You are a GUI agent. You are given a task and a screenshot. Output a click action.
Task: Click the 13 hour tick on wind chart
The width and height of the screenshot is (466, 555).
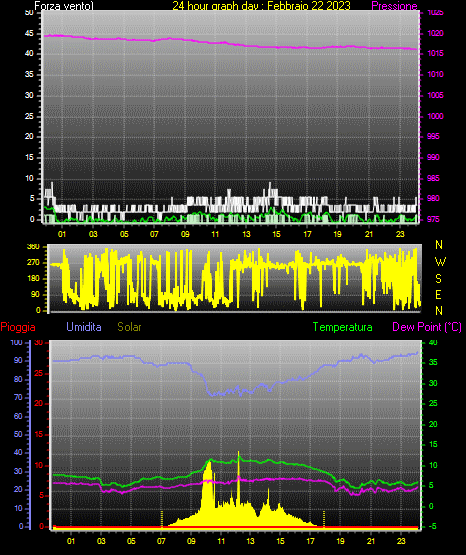(x=246, y=234)
